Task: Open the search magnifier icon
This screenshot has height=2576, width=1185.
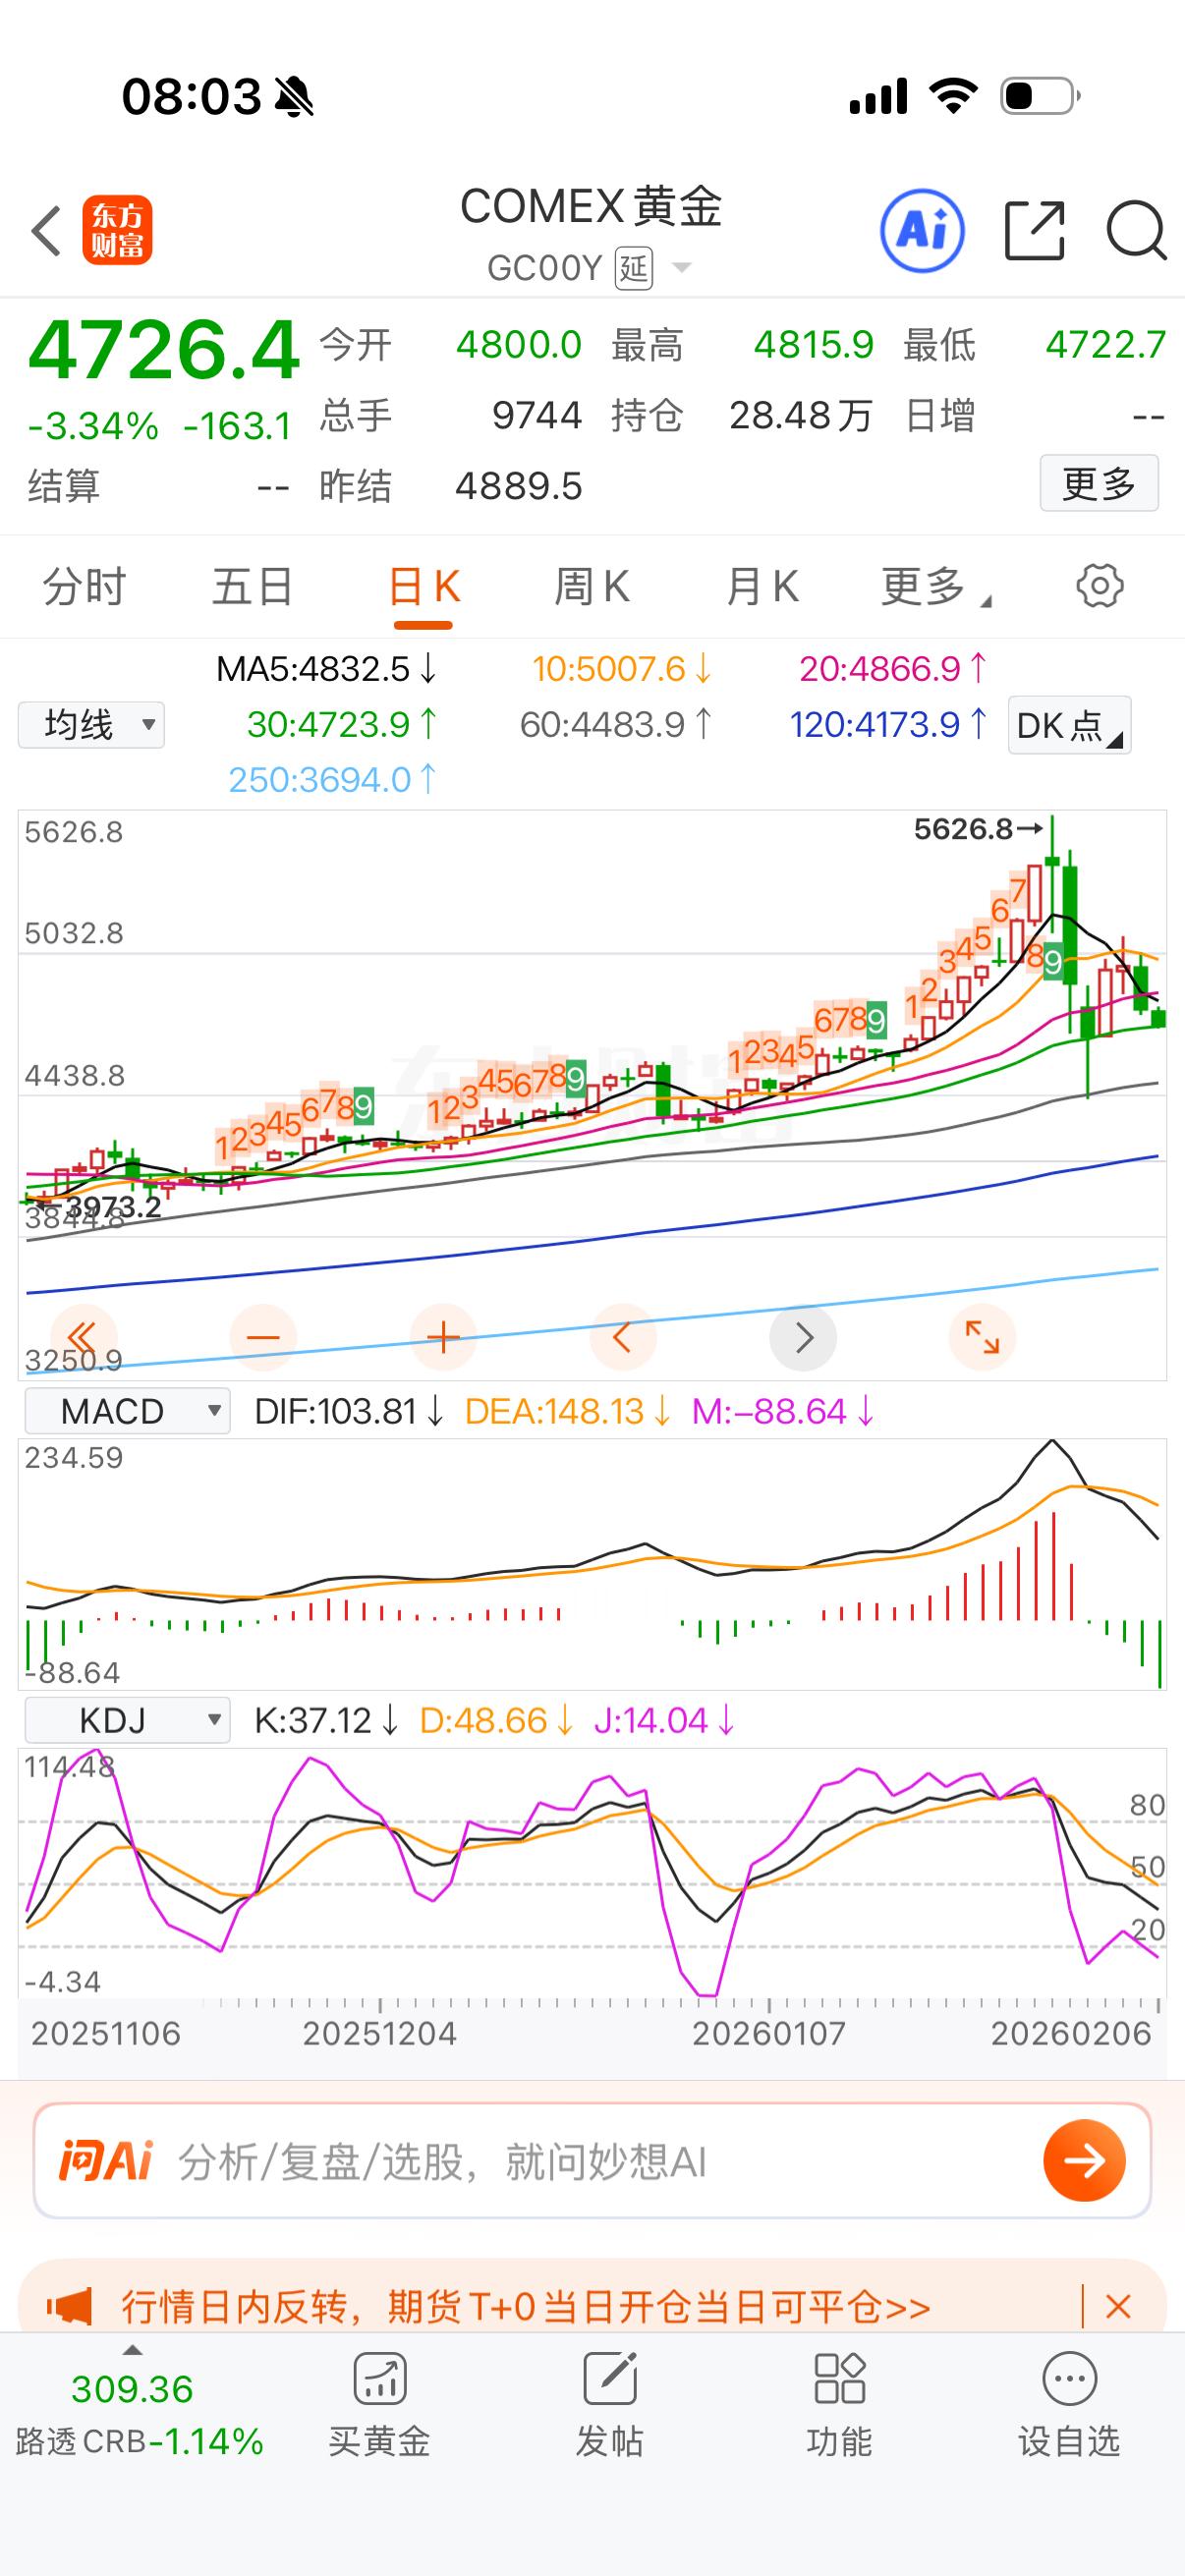Action: click(1137, 231)
